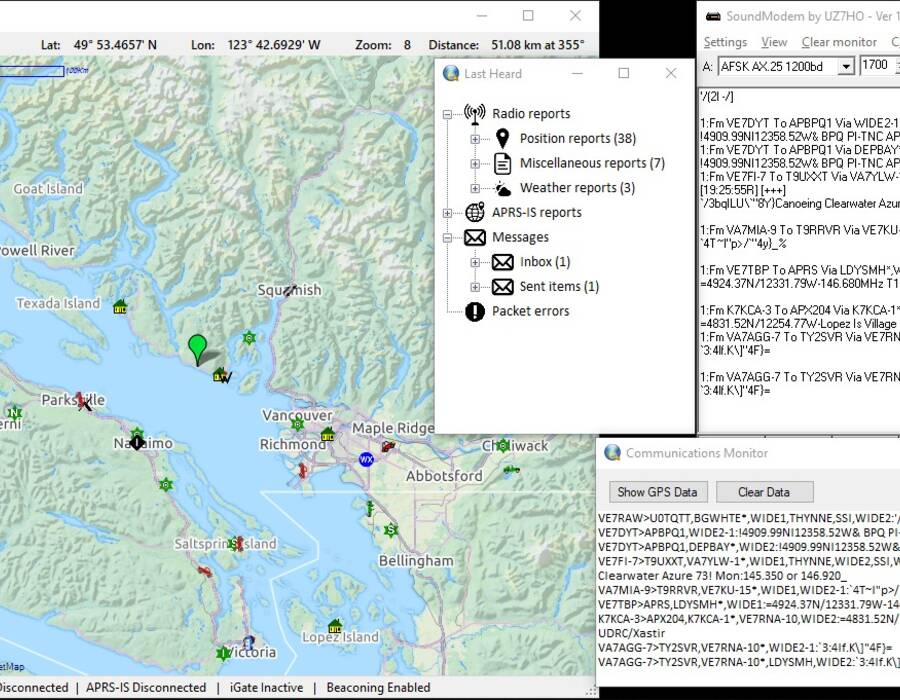
Task: Click the Packet errors exclamation icon
Action: tap(475, 311)
